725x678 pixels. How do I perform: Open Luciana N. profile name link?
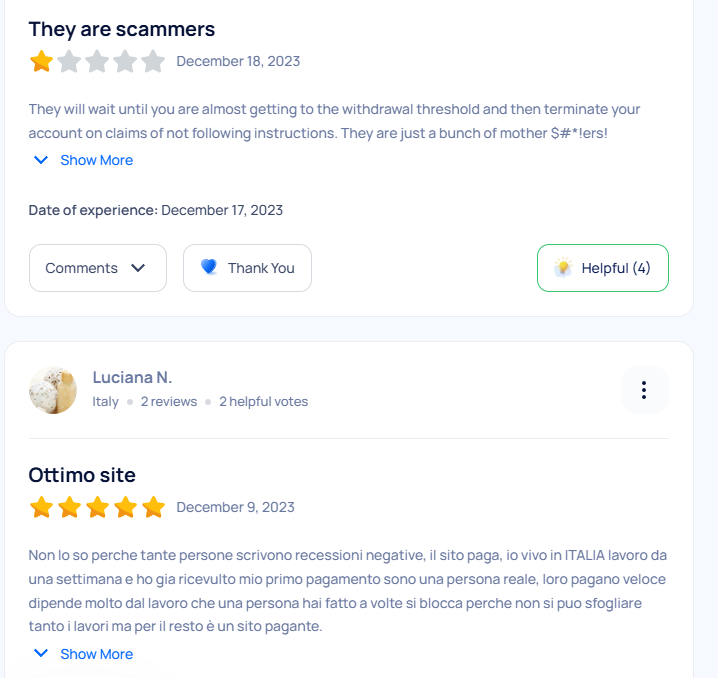[132, 377]
